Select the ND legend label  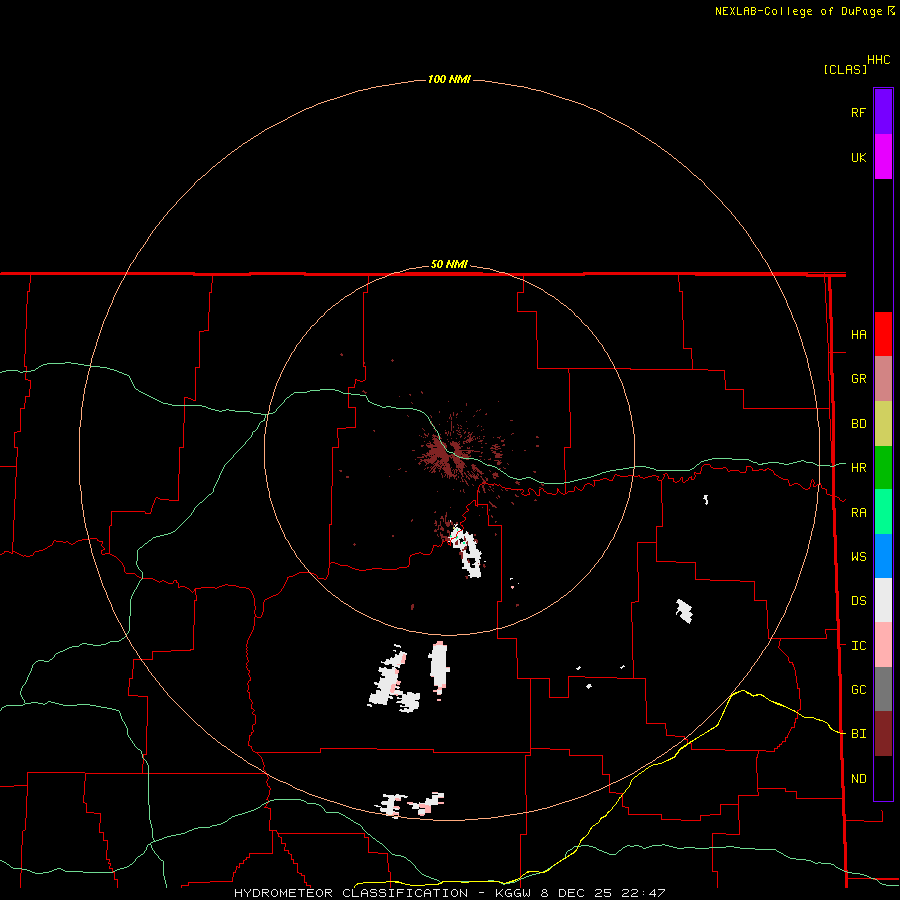coord(858,779)
